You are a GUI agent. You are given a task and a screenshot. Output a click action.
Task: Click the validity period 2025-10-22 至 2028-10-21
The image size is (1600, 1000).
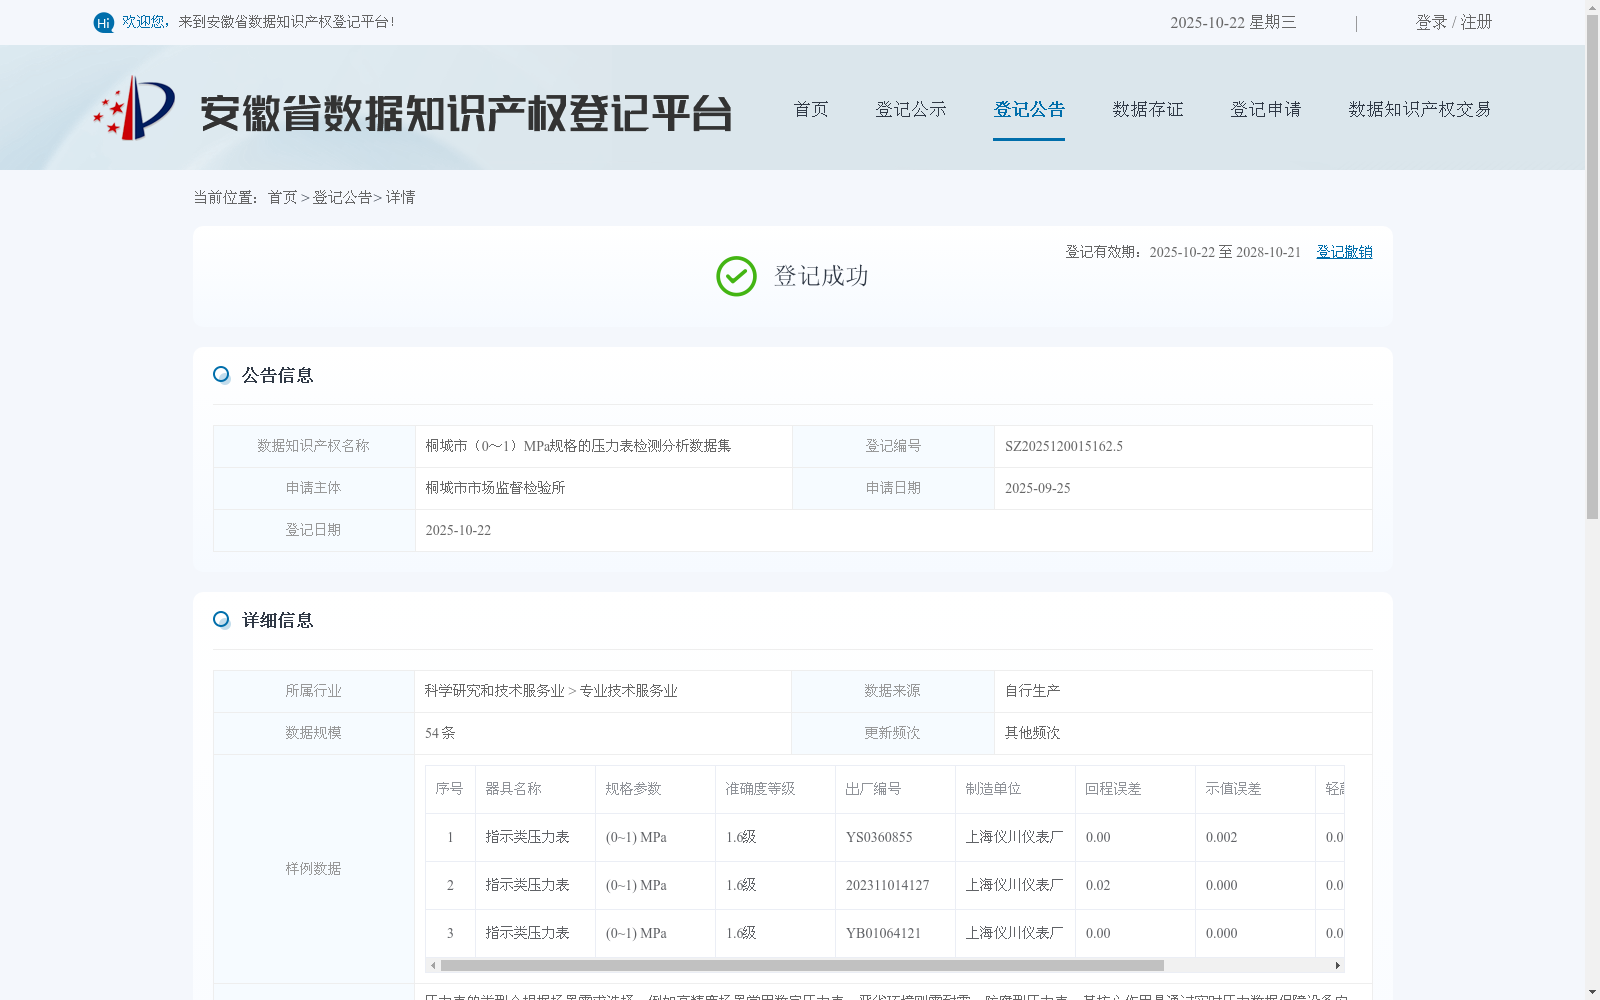tap(1225, 252)
